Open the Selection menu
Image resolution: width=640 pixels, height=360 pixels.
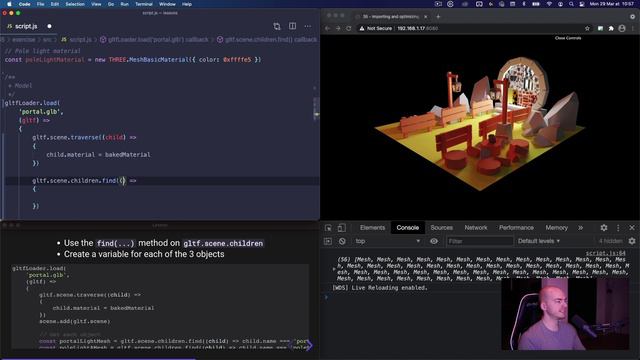(75, 4)
